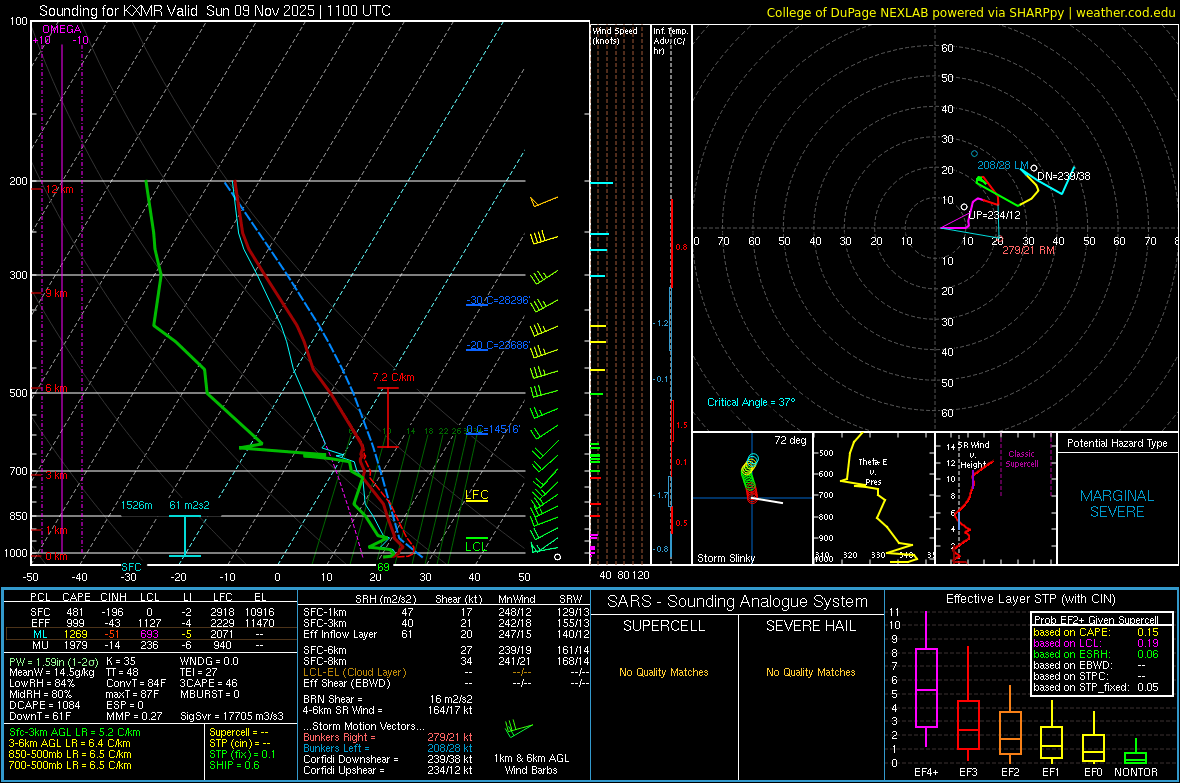Select the "Classic Supercell" annotation
The width and height of the screenshot is (1180, 783).
click(x=1021, y=459)
